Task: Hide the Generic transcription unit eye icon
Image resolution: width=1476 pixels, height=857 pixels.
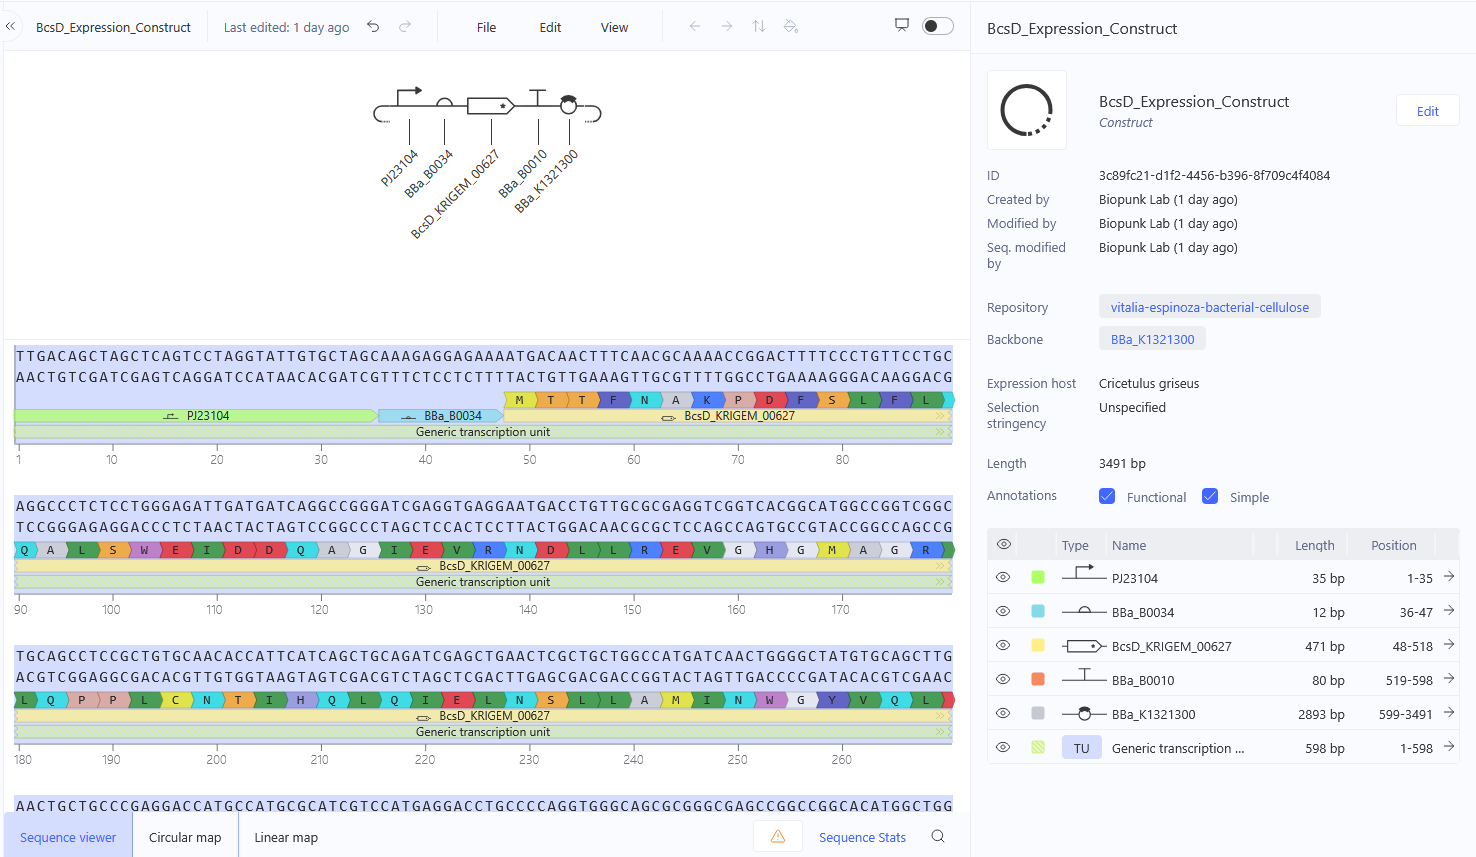Action: coord(1003,747)
